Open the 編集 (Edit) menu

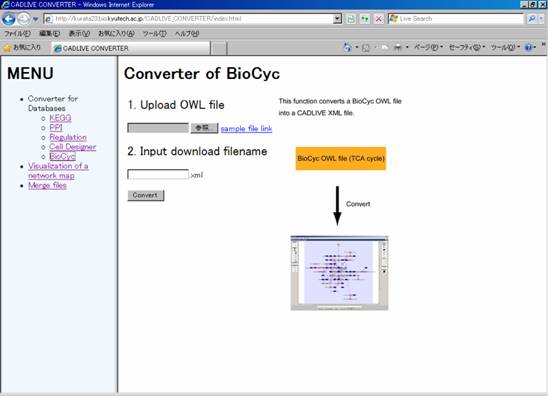tap(49, 34)
